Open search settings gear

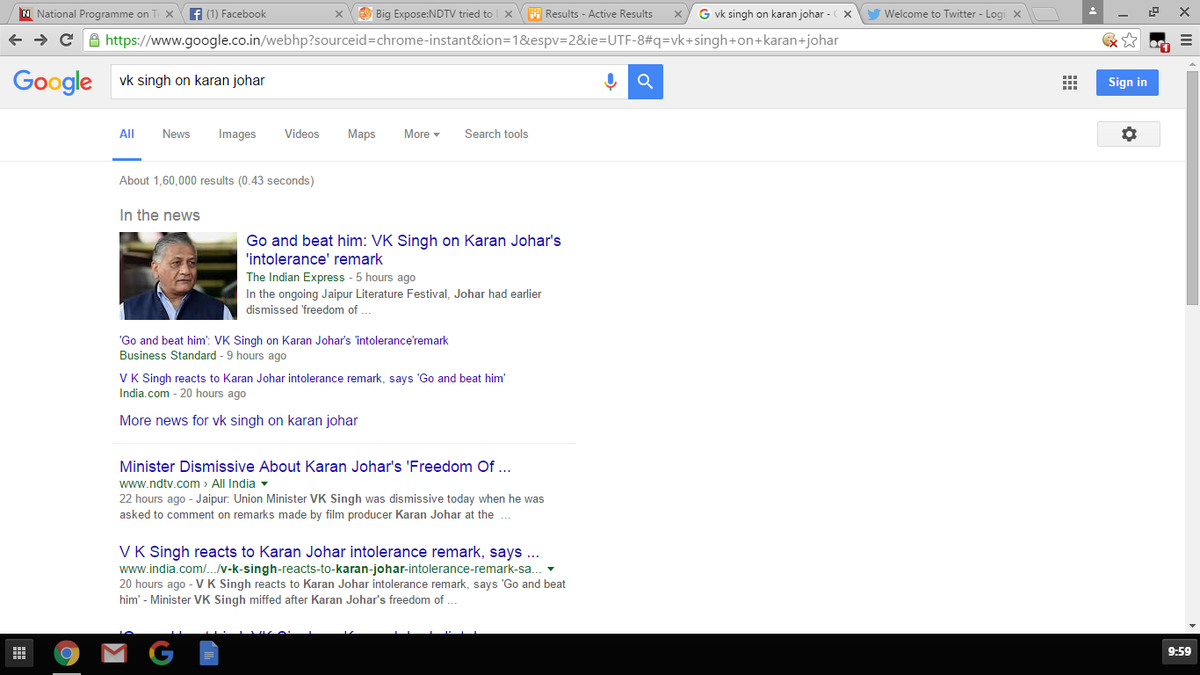pos(1129,134)
